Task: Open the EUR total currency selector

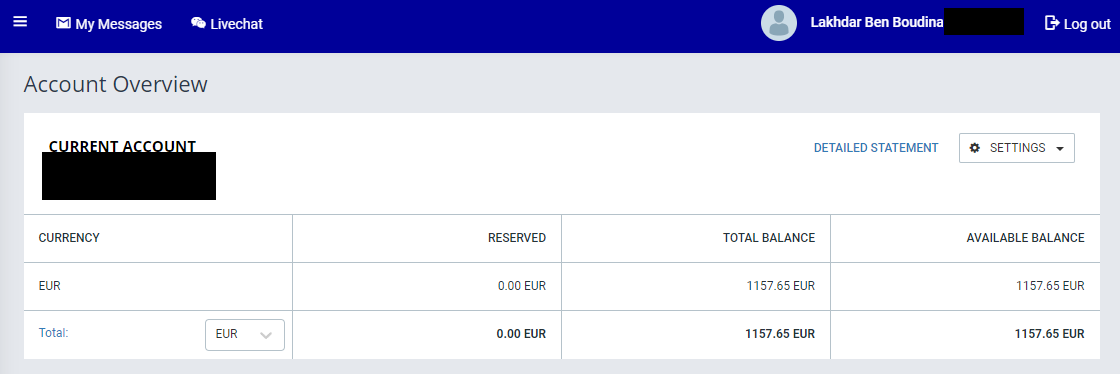Action: (x=245, y=335)
